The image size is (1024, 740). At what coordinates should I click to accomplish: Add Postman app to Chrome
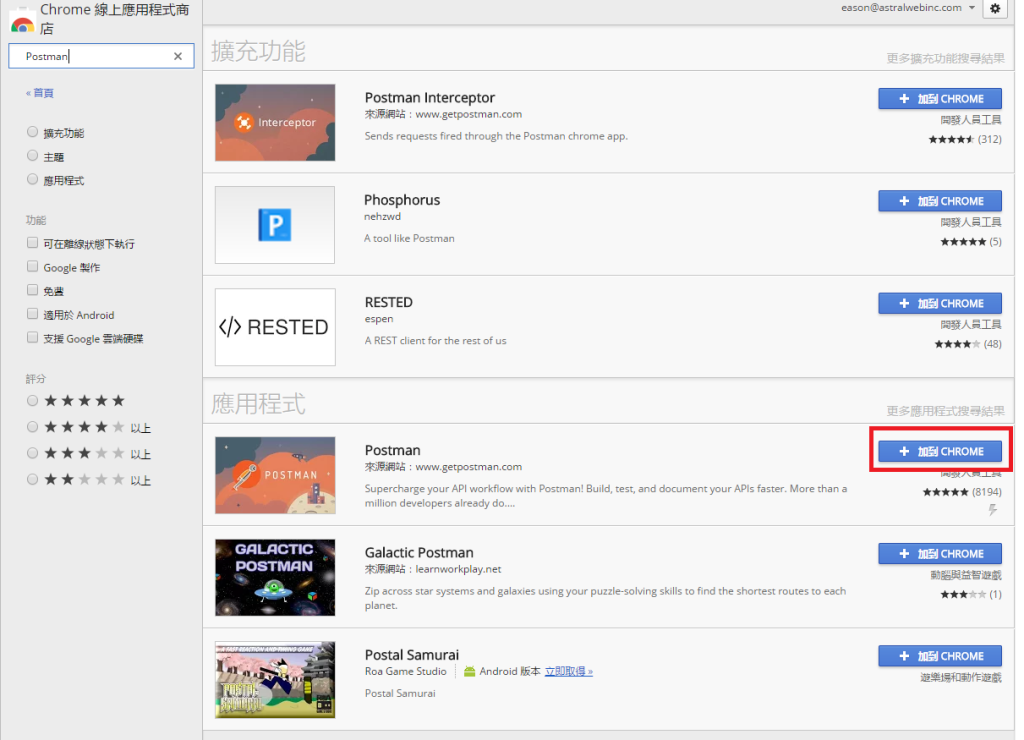940,451
